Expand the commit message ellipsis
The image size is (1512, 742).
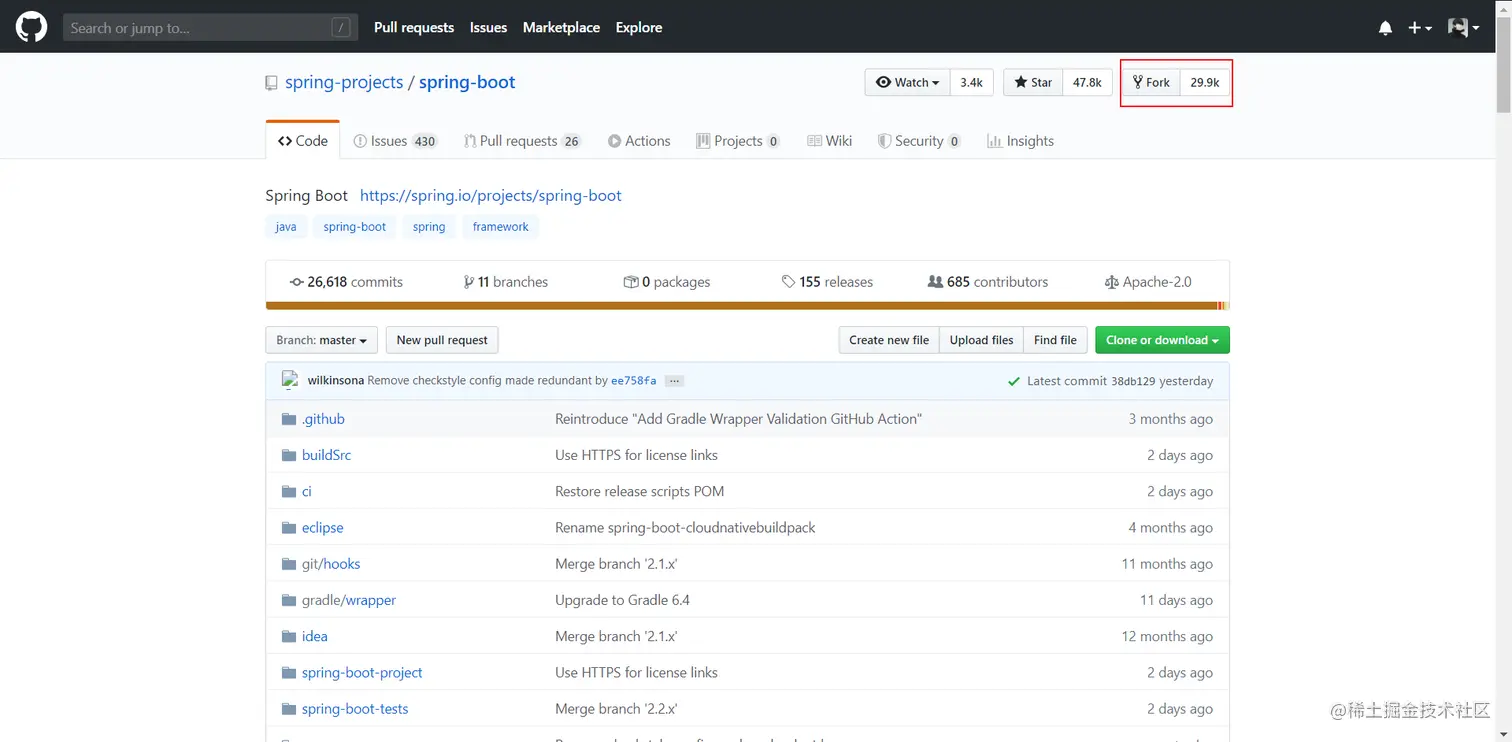(x=674, y=381)
